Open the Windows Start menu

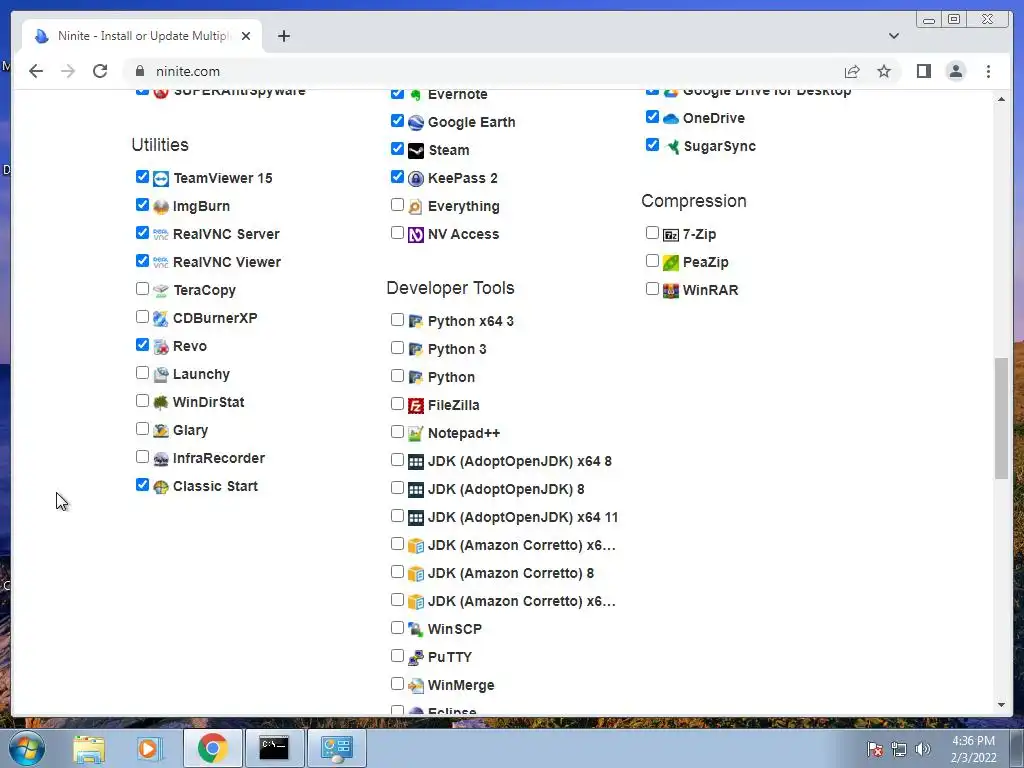26,748
